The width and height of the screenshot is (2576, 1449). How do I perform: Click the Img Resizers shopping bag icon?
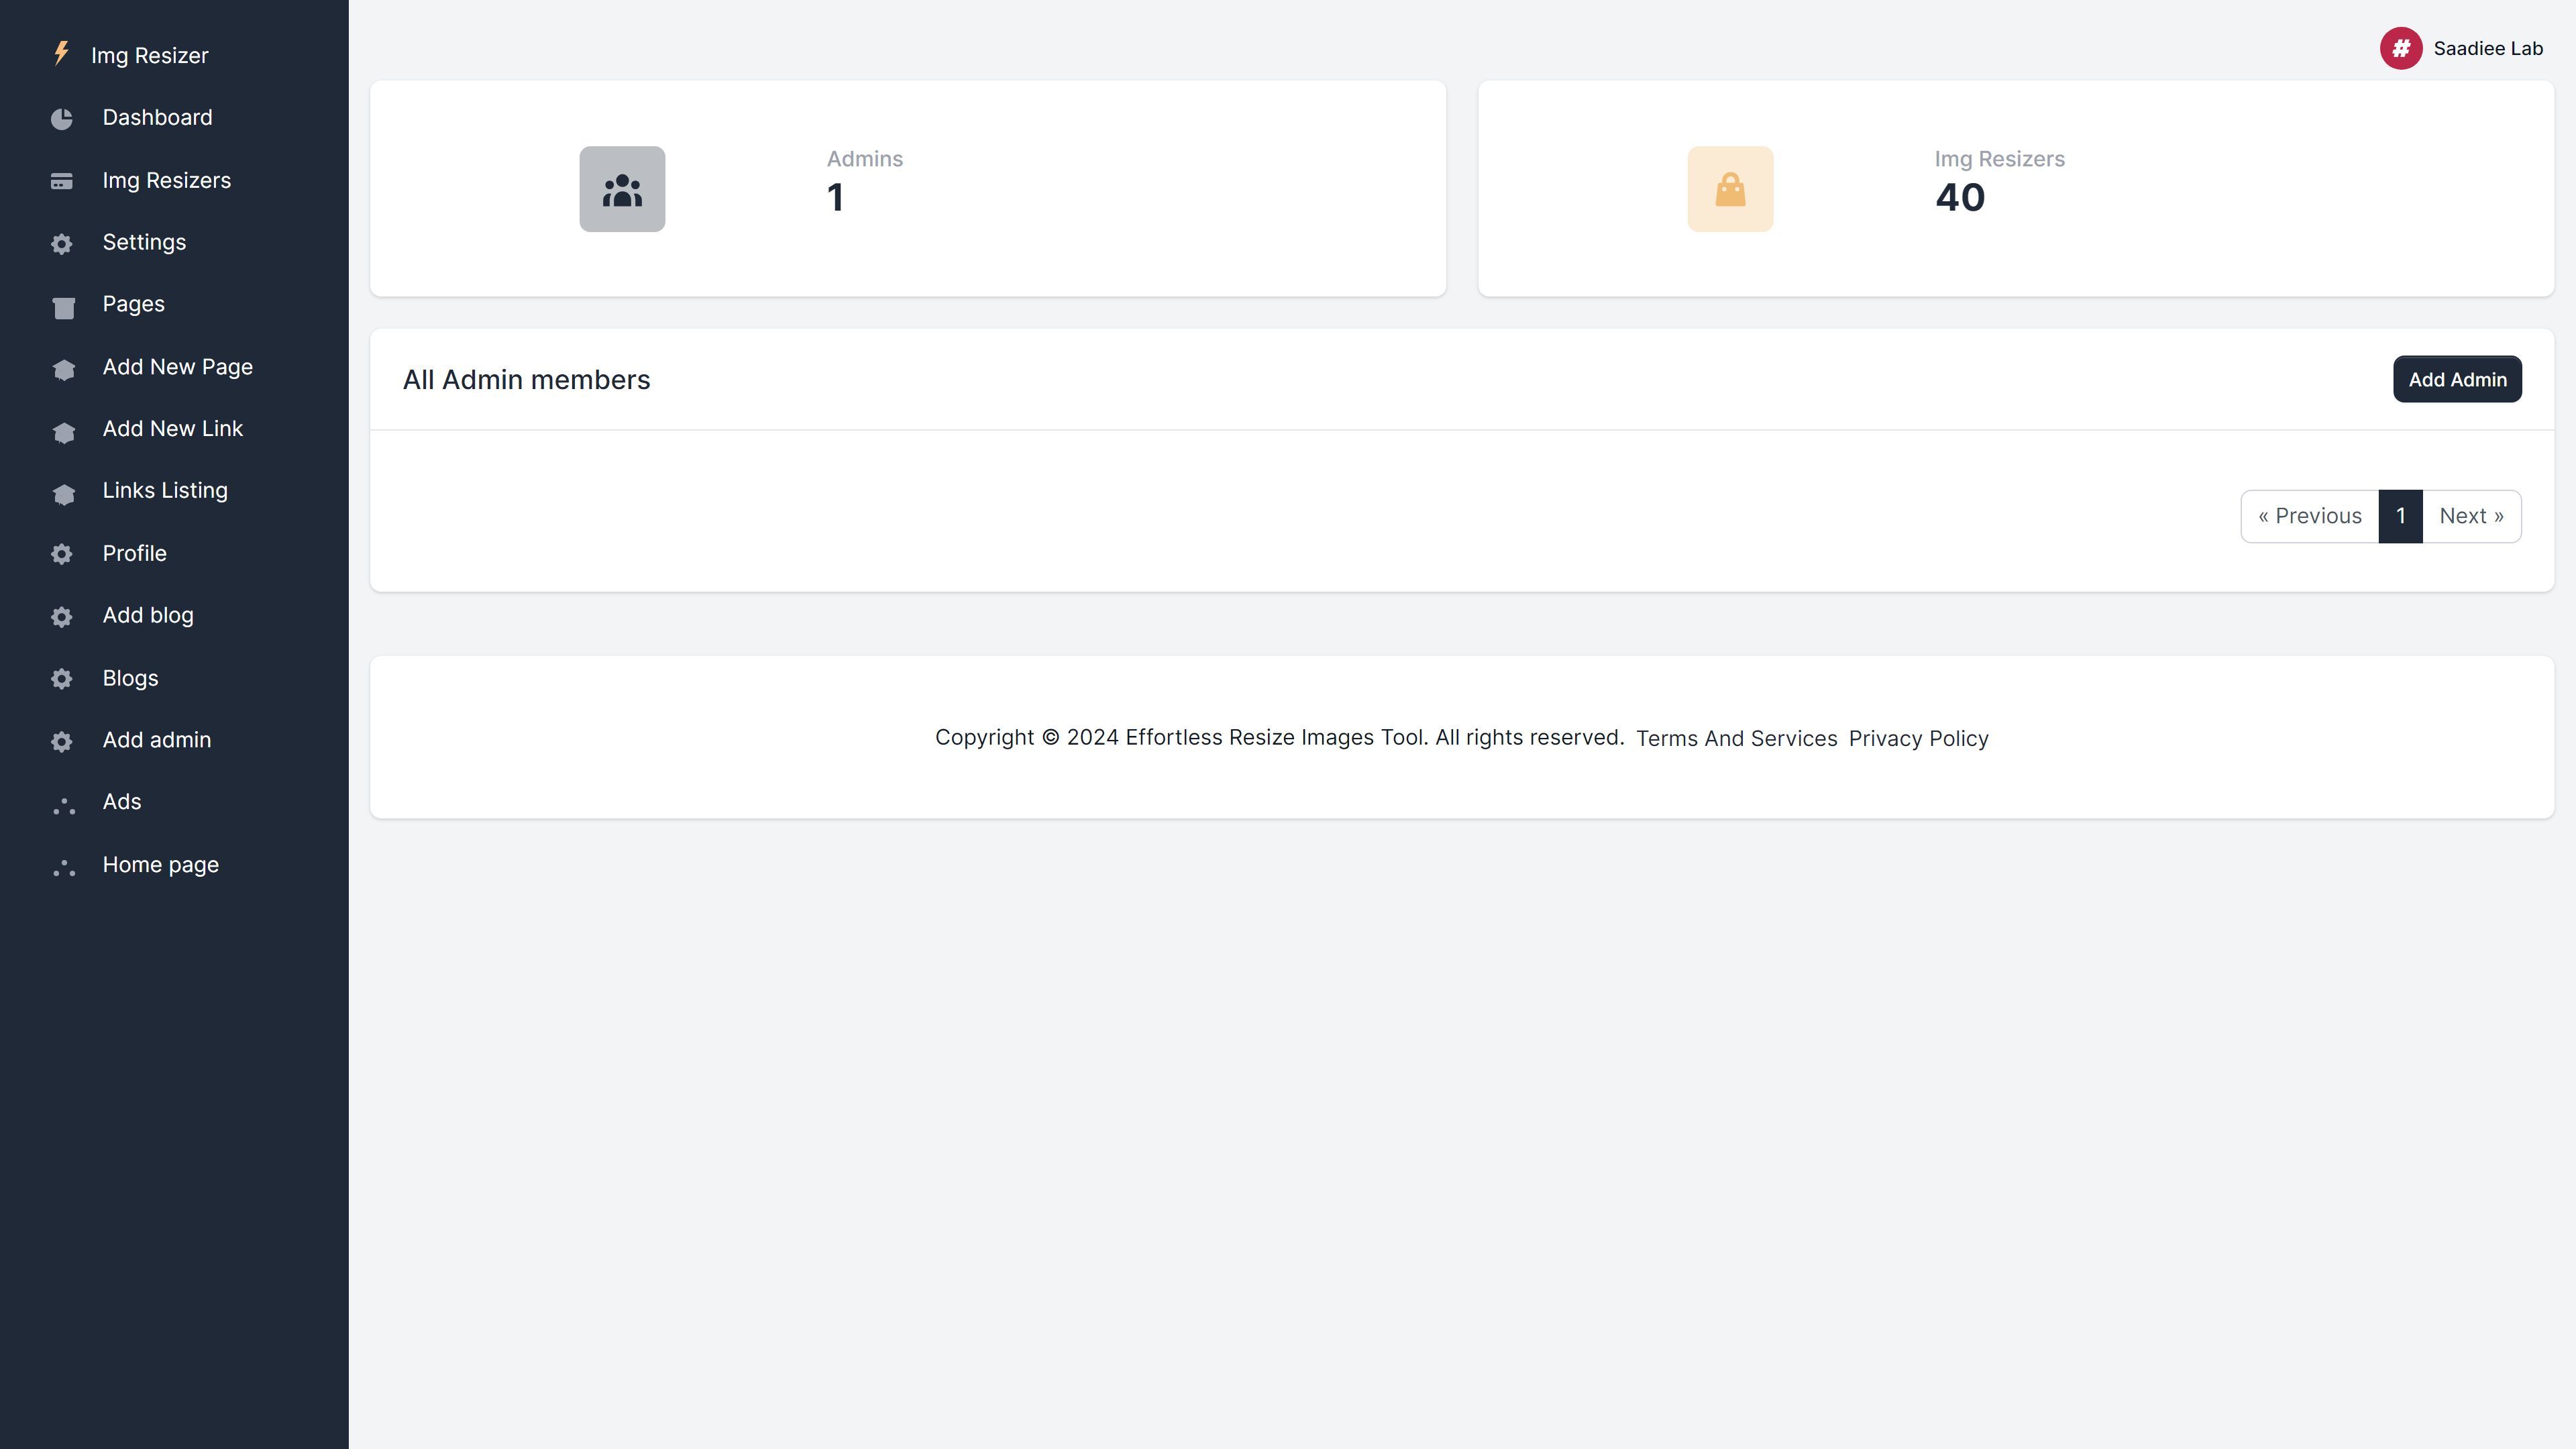click(1730, 189)
